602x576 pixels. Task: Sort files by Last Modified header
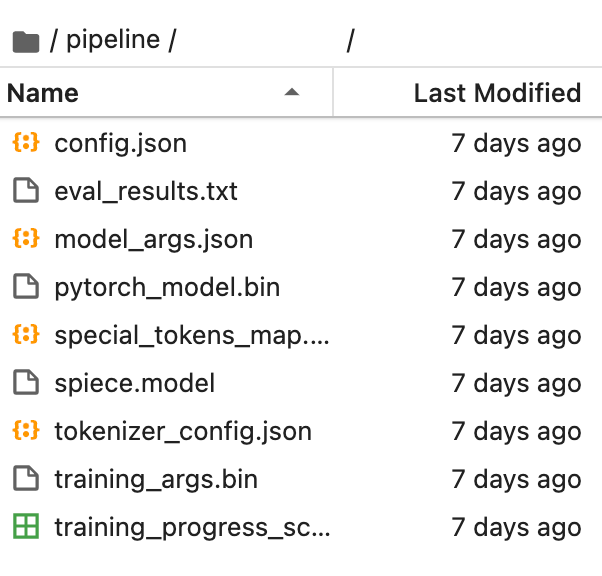[468, 92]
